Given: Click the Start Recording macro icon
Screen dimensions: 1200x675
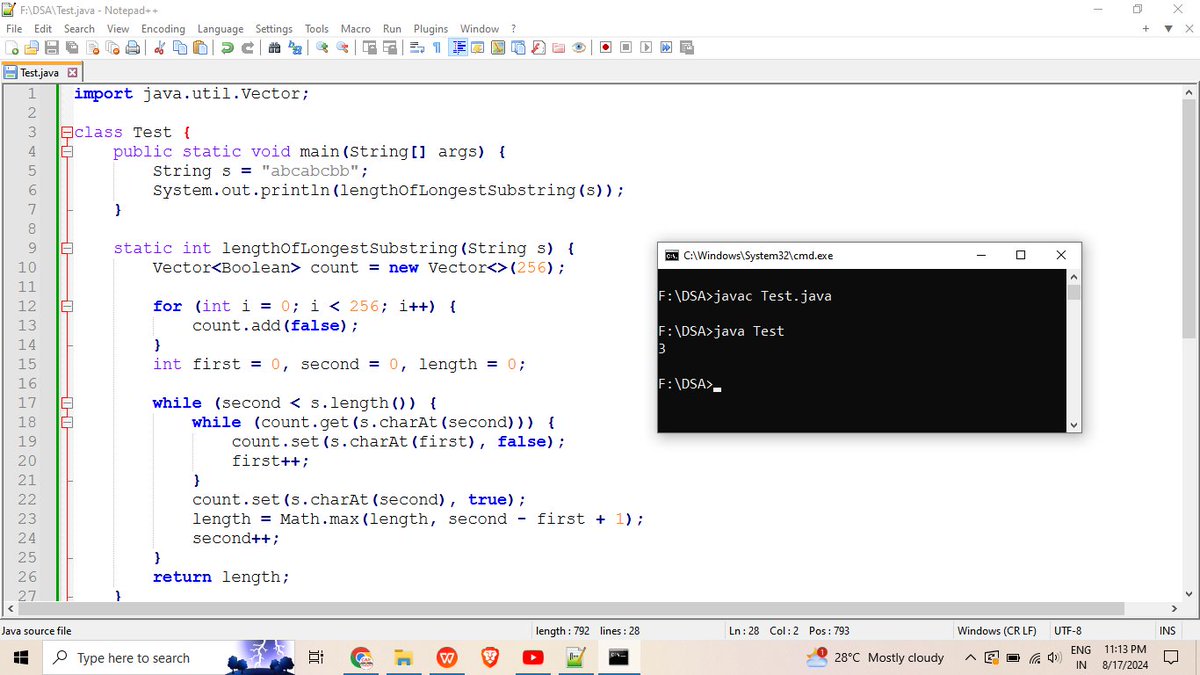Looking at the screenshot, I should pyautogui.click(x=605, y=48).
